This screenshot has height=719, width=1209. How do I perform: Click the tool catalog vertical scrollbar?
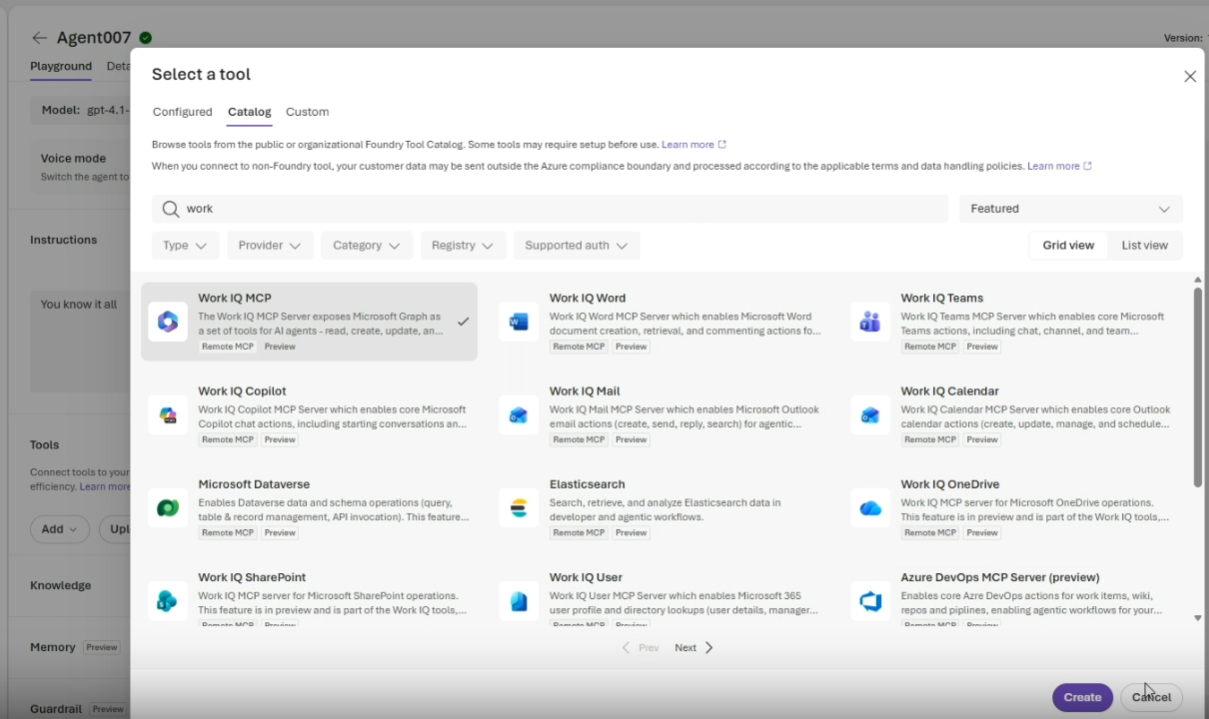[x=1197, y=388]
